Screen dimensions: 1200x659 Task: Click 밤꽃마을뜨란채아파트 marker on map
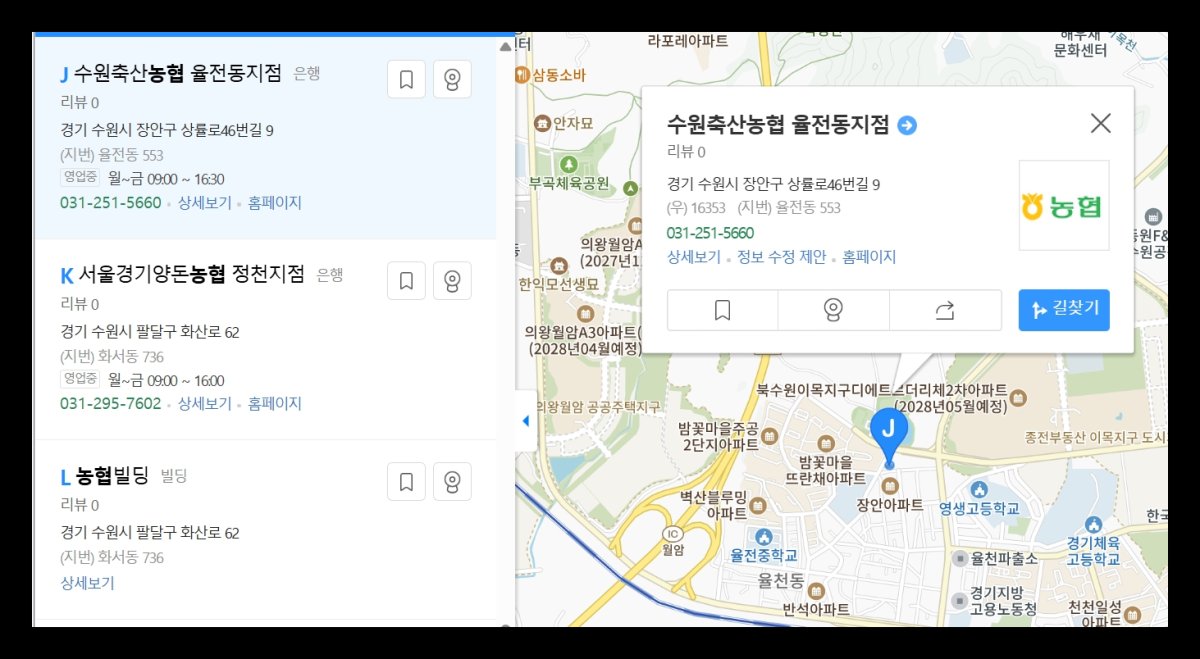[825, 442]
